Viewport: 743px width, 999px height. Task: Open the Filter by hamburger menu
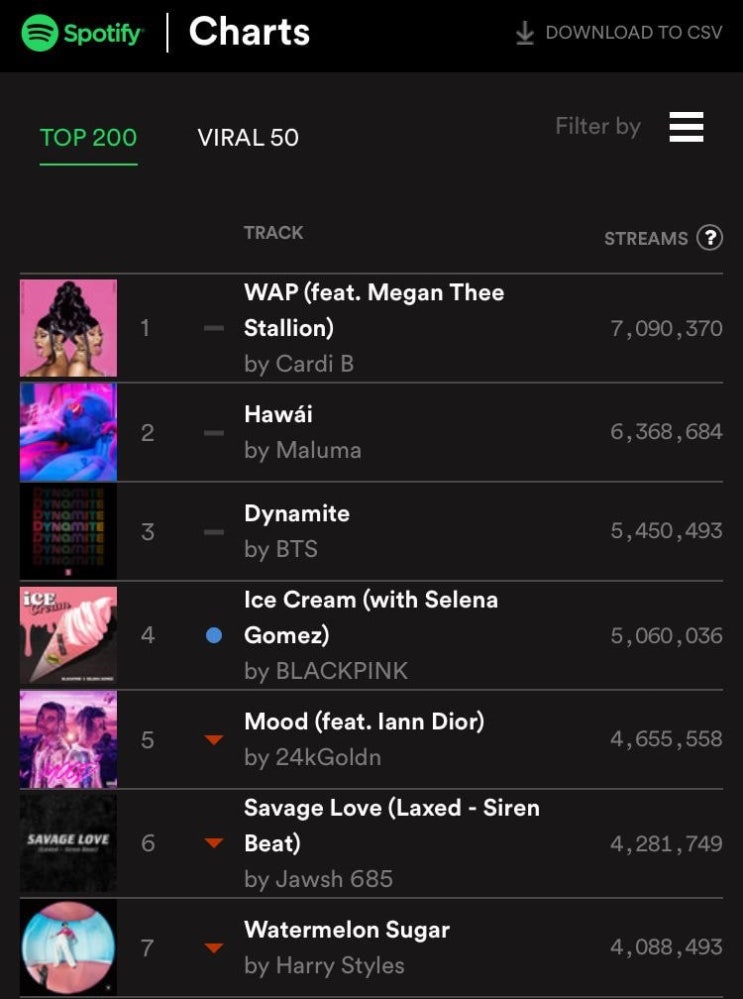686,127
